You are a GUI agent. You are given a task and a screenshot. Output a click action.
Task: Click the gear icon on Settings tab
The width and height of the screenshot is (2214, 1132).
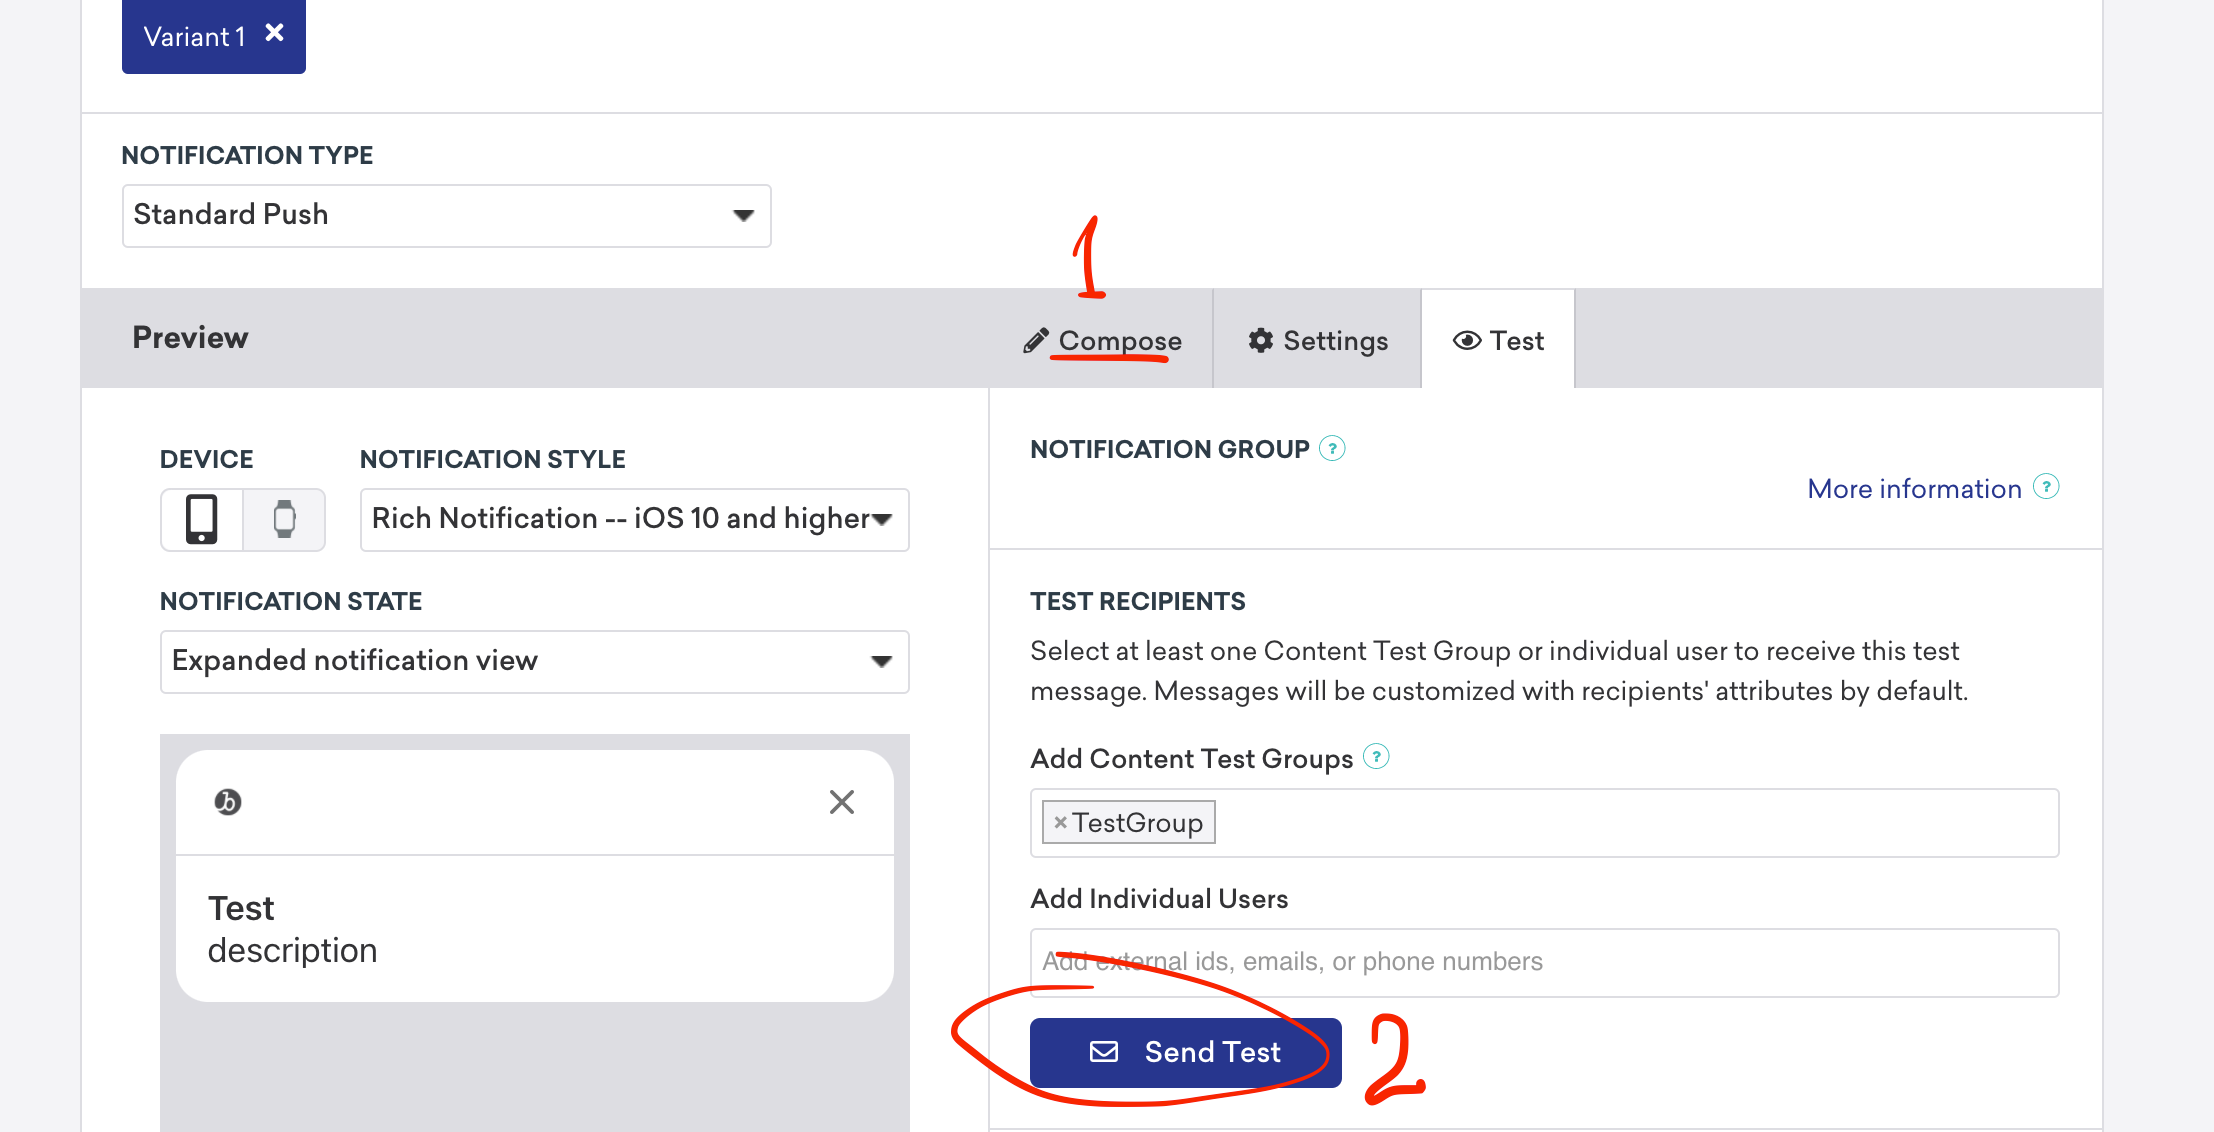pyautogui.click(x=1260, y=340)
